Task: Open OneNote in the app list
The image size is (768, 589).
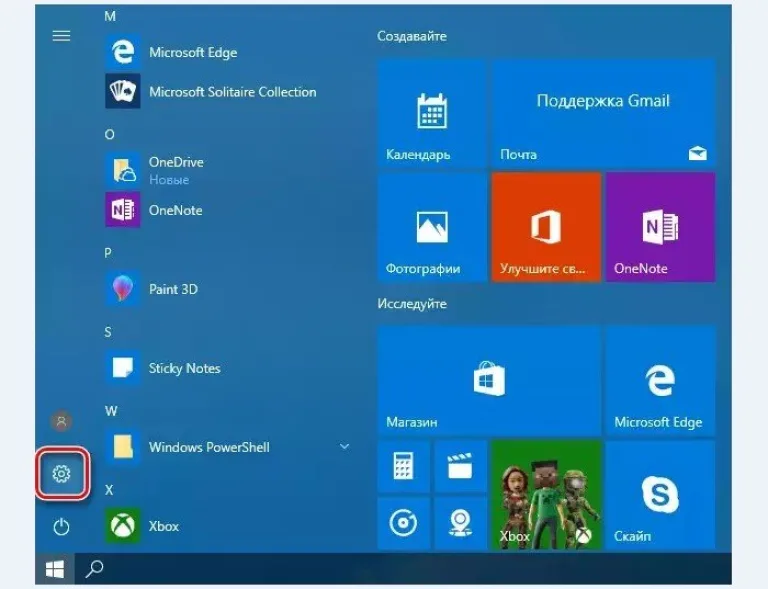Action: (227, 210)
